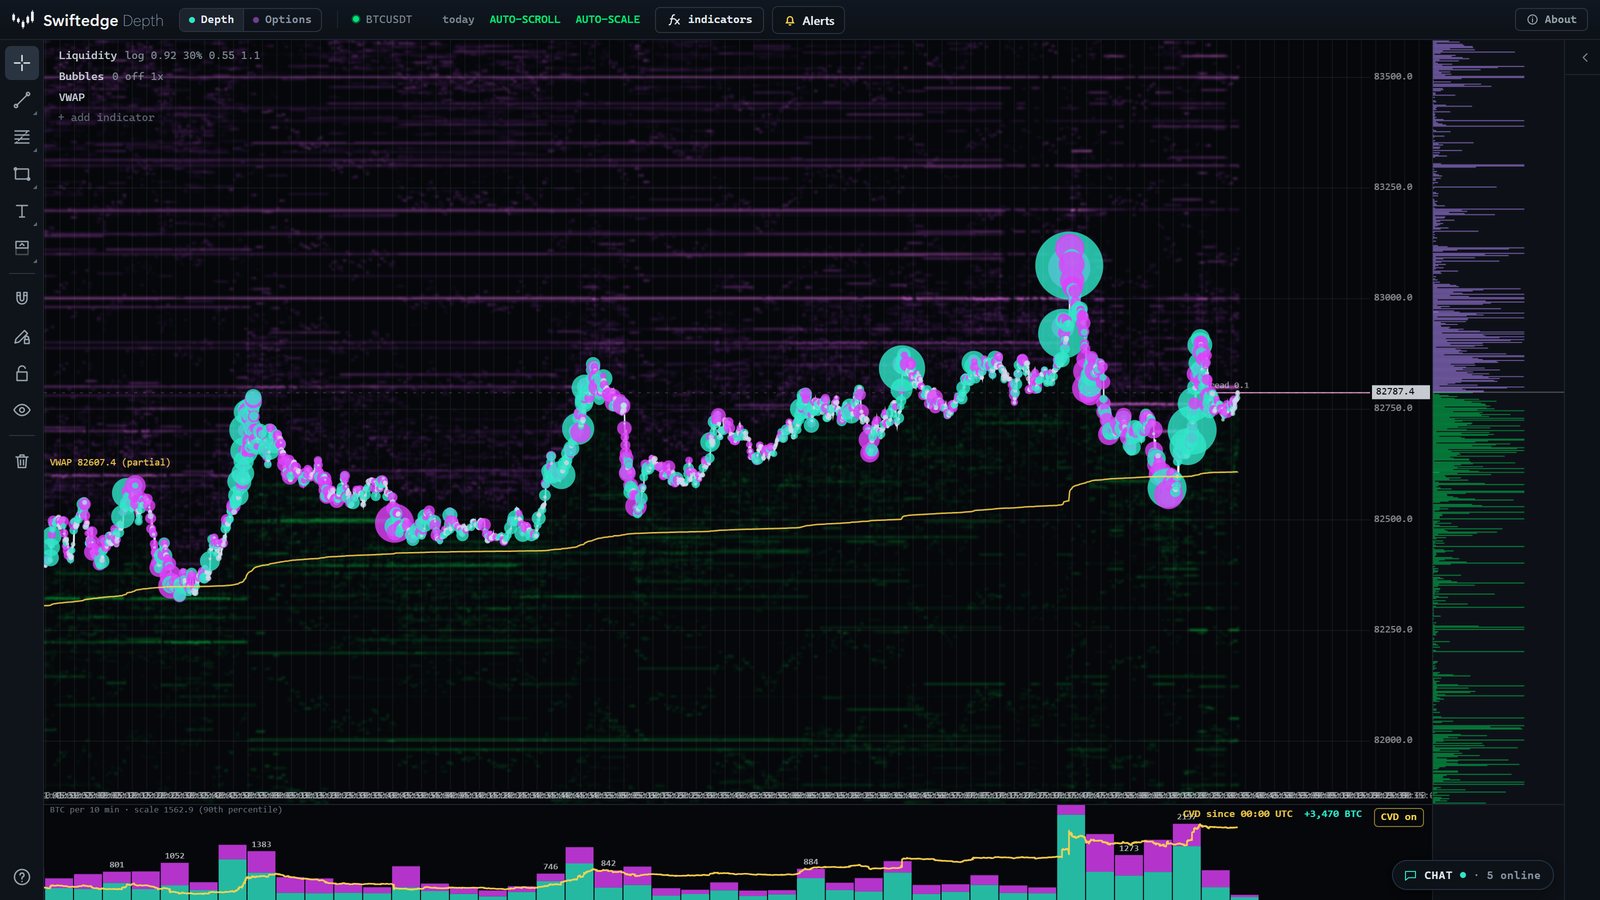This screenshot has width=1600, height=900.
Task: Open the Alerts panel
Action: pos(808,21)
